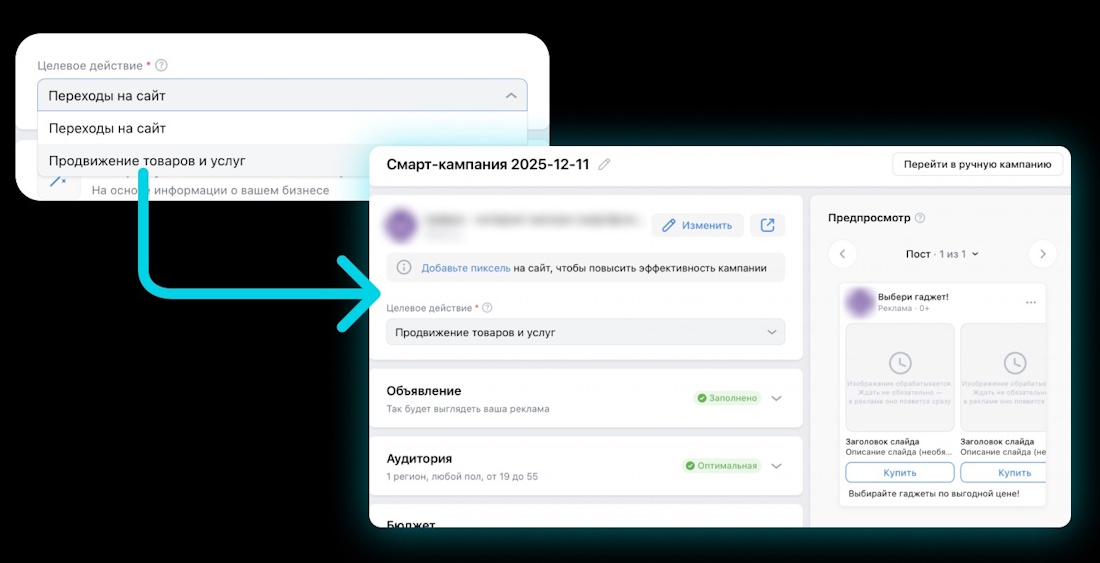Go to the previous preview with the left arrow
Screen dimensions: 1100x563
(842, 254)
